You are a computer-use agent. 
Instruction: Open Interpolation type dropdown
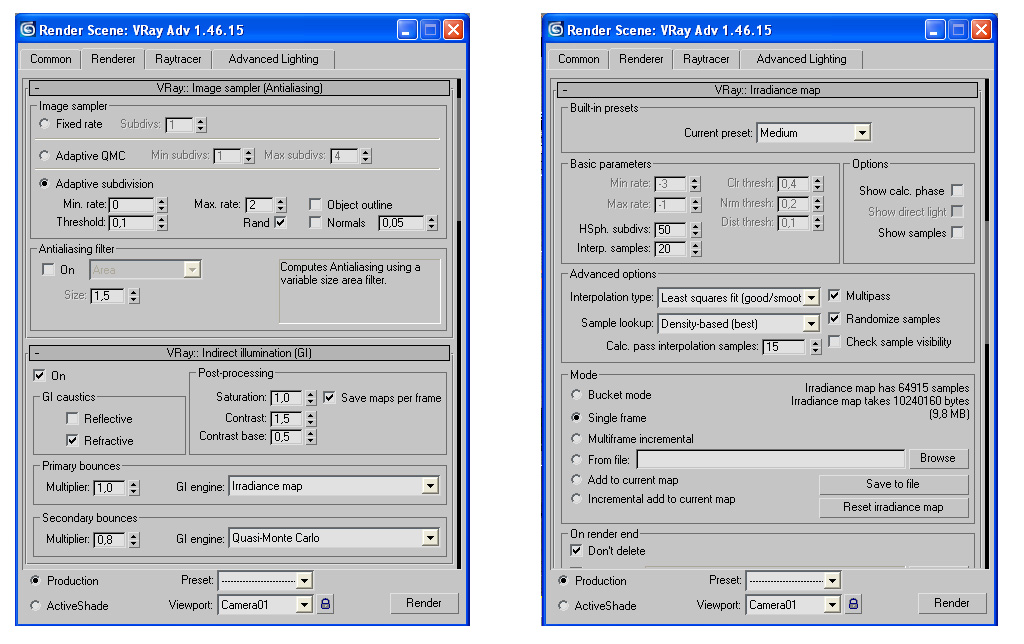(x=811, y=298)
